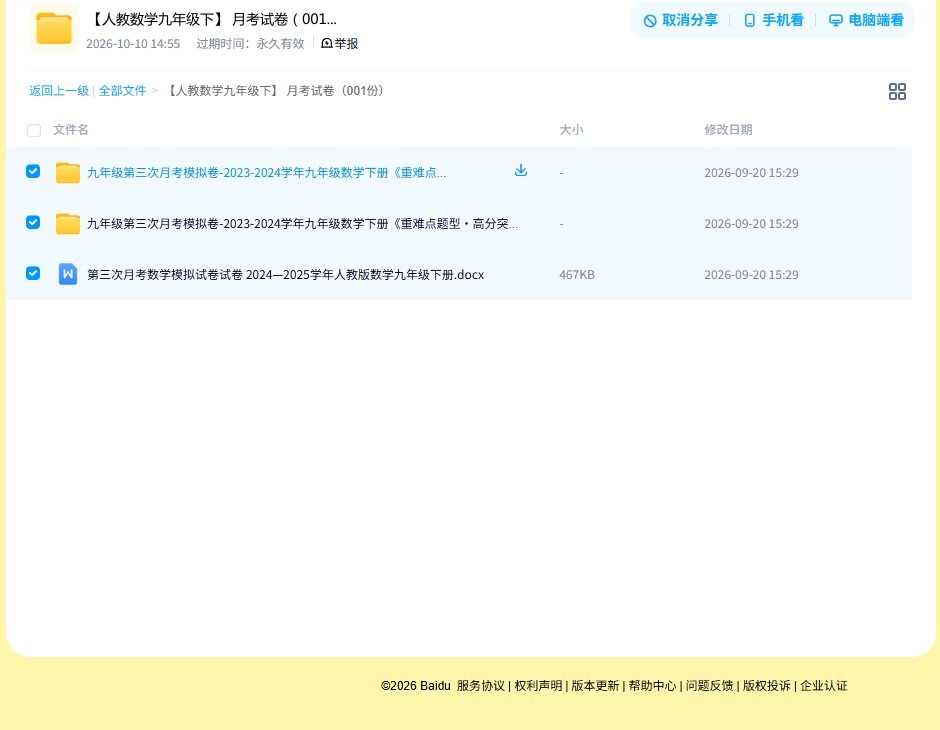Go back via 返回上一级 link
The height and width of the screenshot is (730, 940).
pos(59,91)
